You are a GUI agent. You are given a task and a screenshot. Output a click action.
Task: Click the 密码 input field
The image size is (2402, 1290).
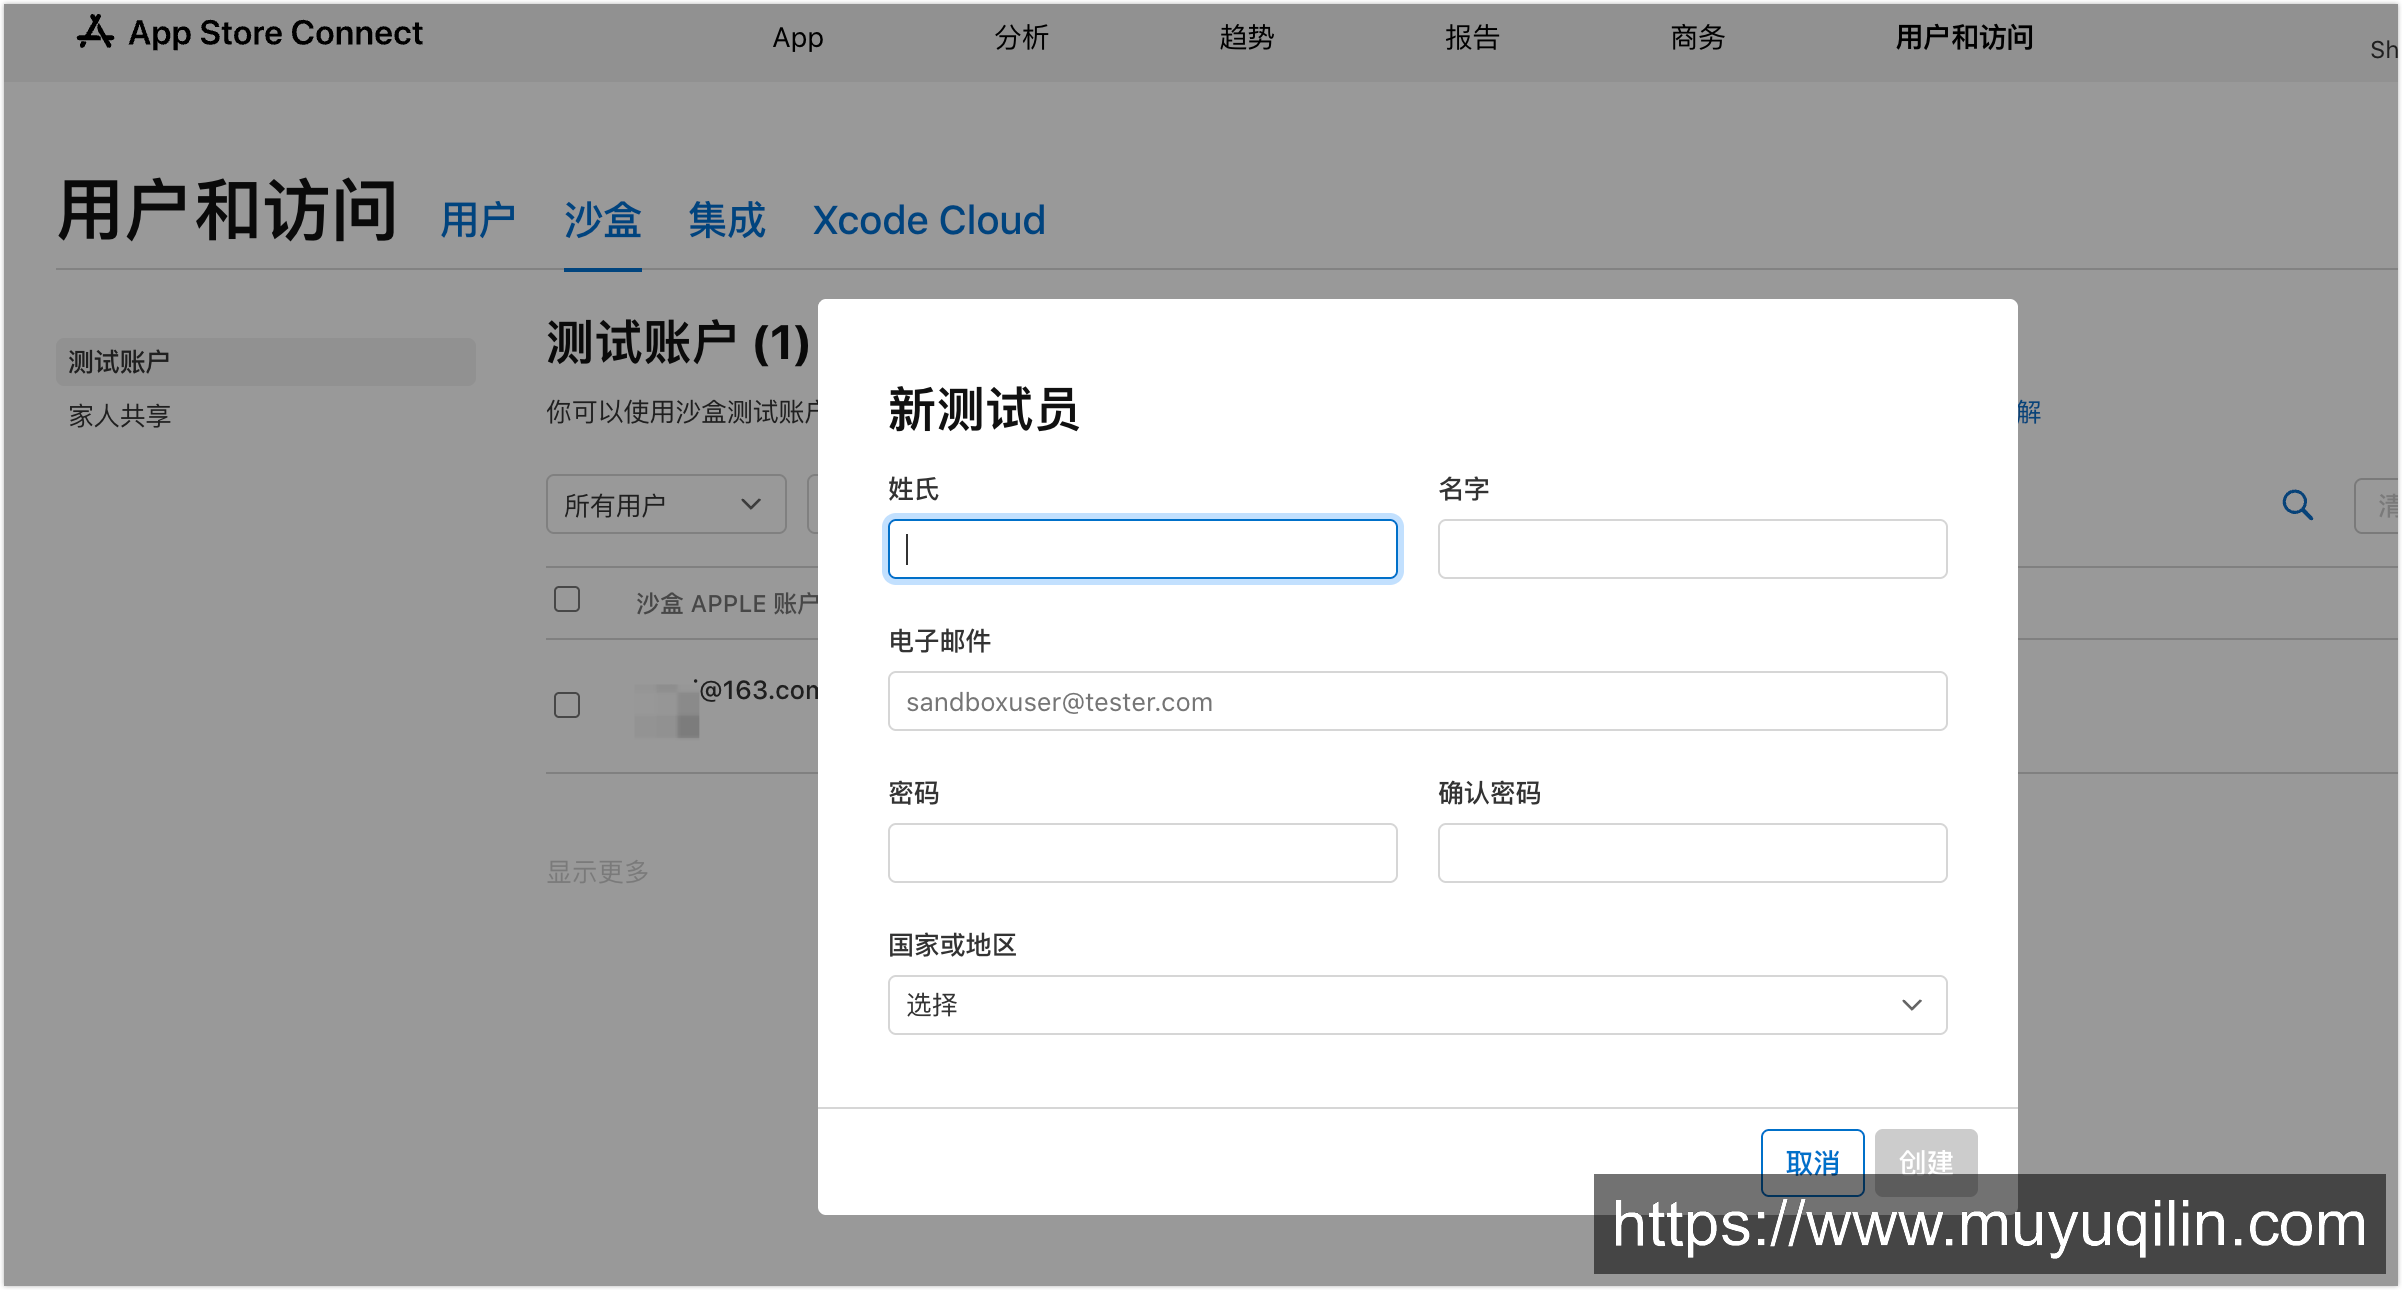(x=1142, y=853)
